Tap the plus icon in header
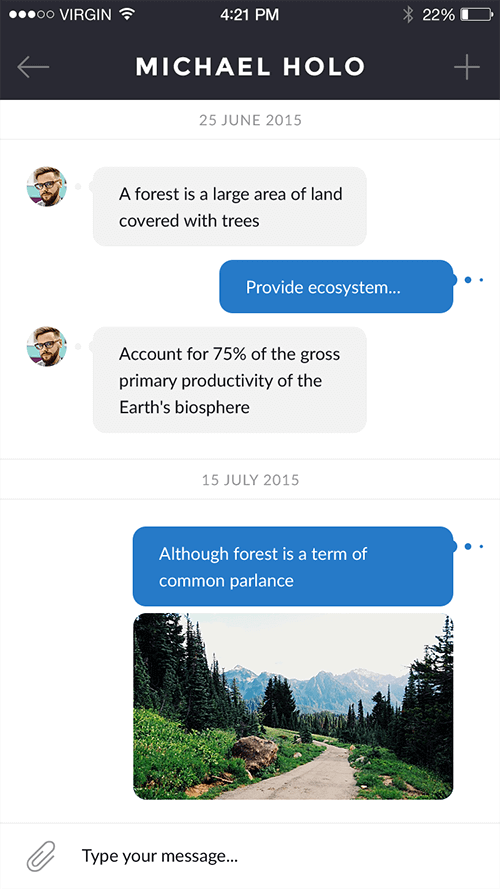 pos(467,67)
